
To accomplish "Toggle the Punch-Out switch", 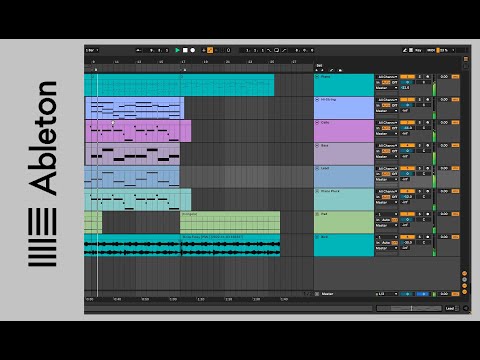I will (x=284, y=50).
